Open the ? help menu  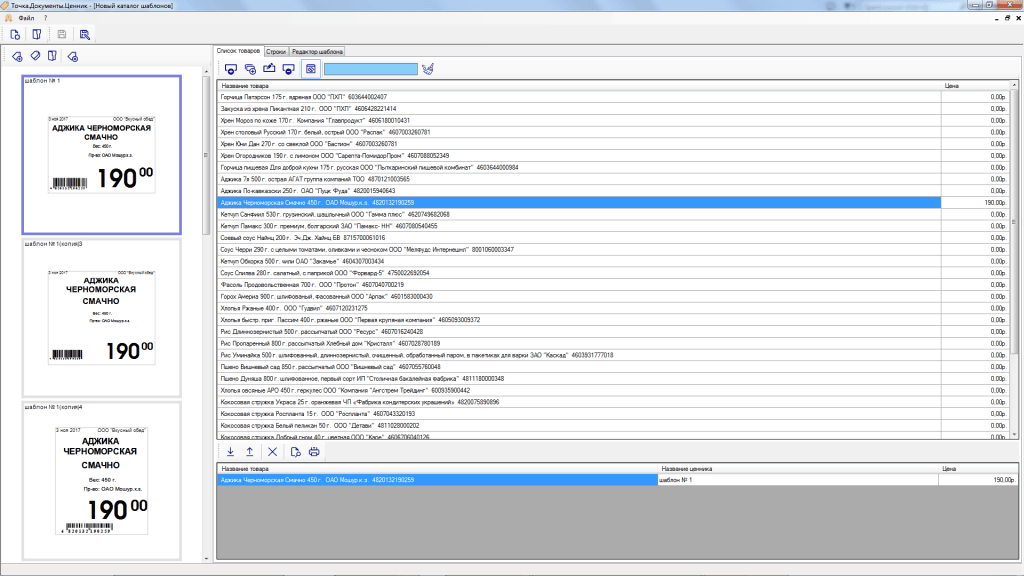click(x=46, y=18)
